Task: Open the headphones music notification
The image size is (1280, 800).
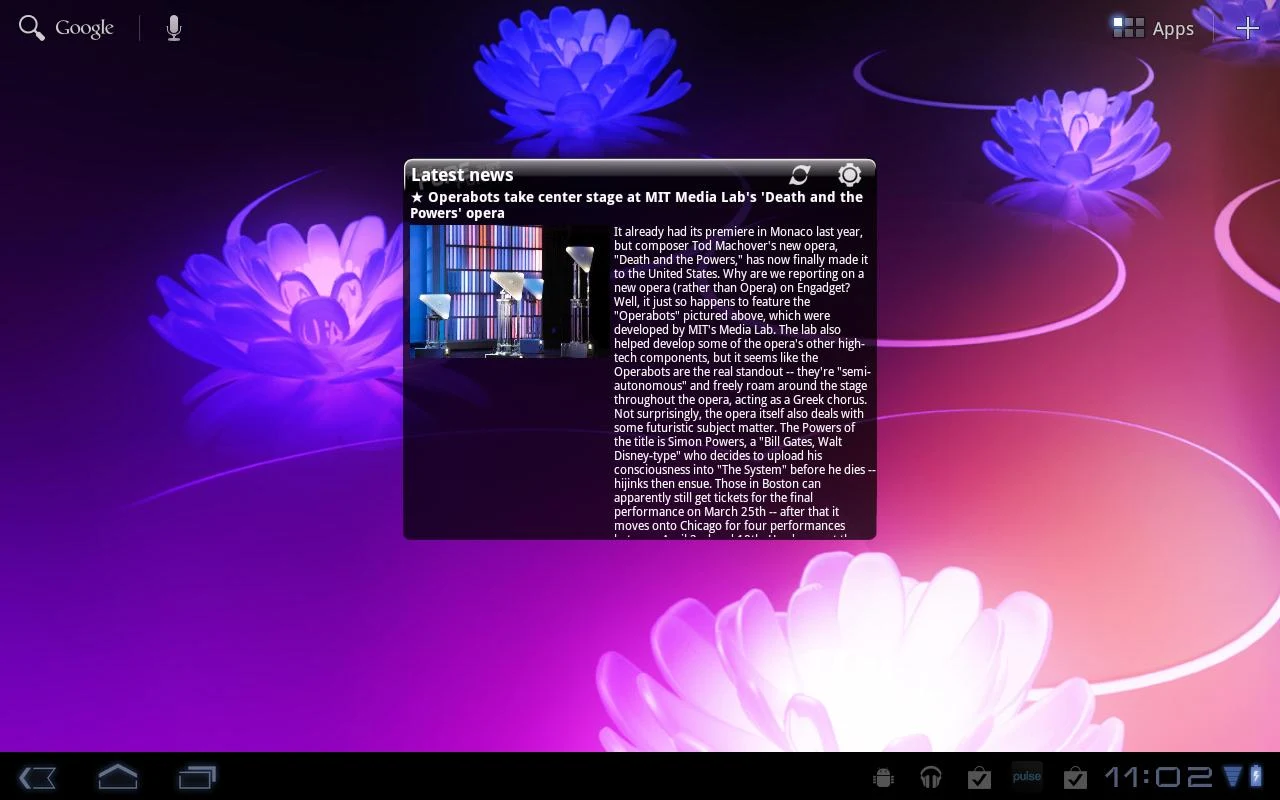Action: (931, 777)
